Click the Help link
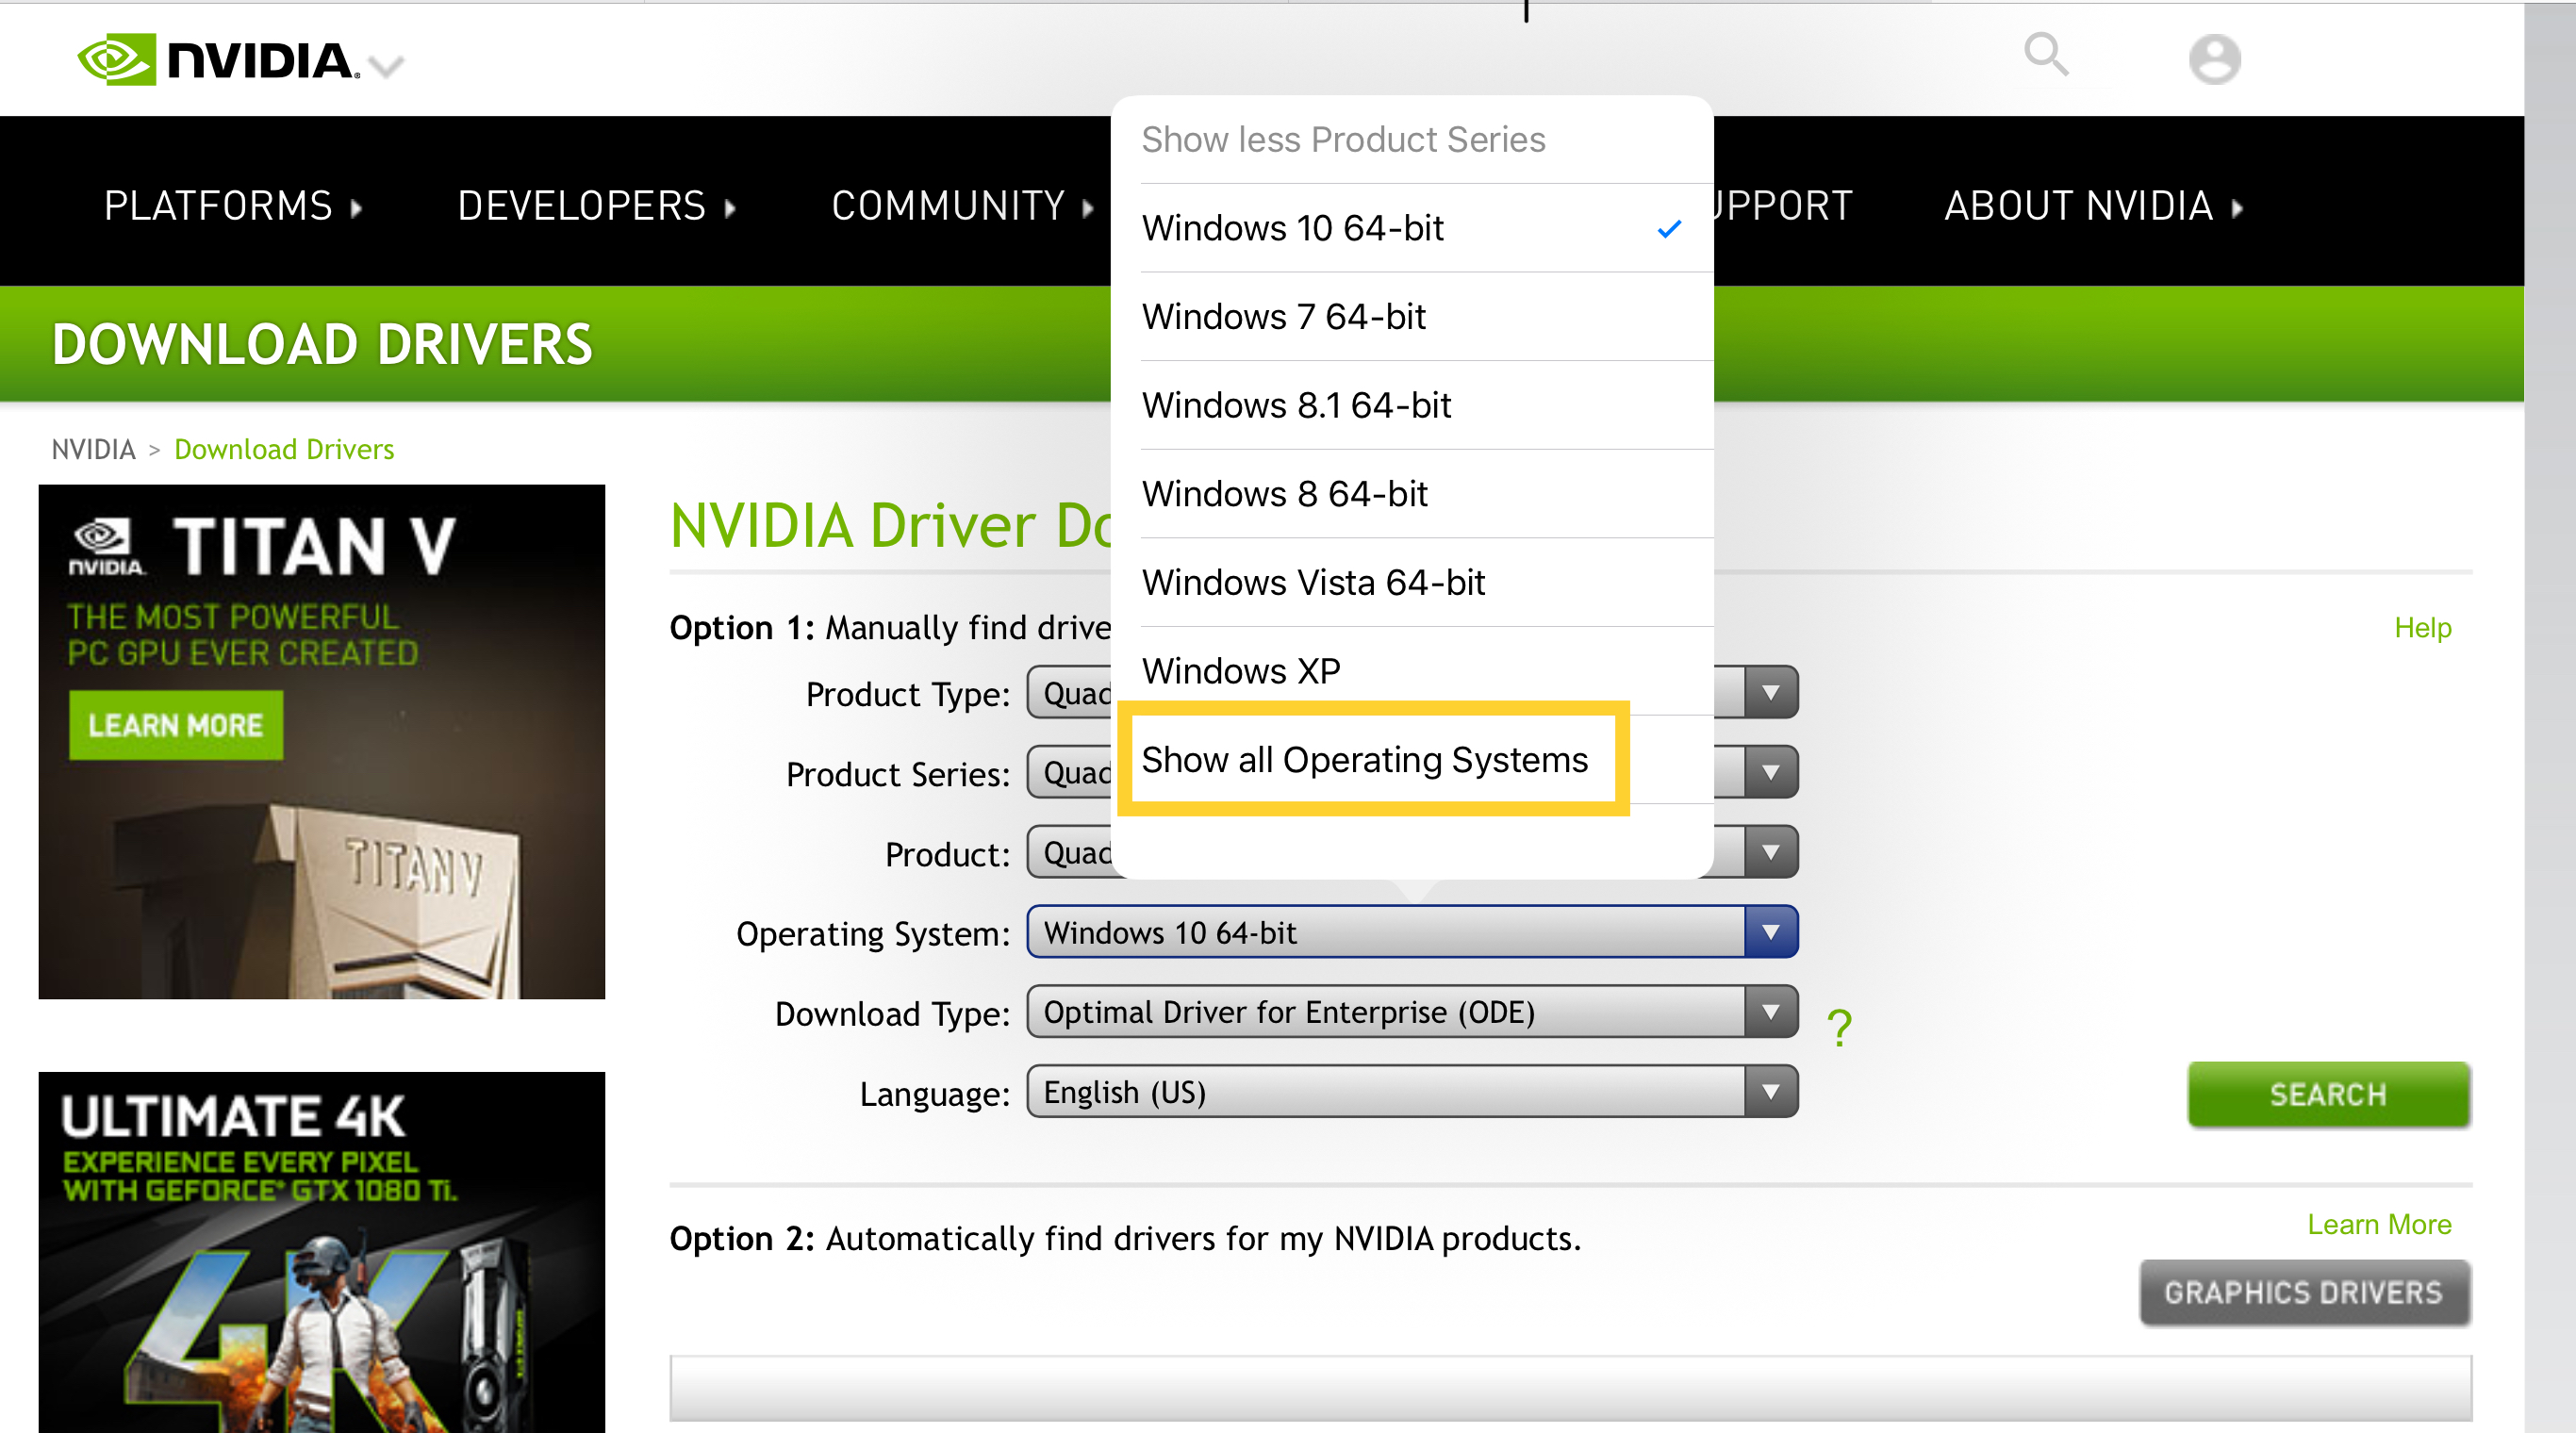 click(x=2421, y=628)
